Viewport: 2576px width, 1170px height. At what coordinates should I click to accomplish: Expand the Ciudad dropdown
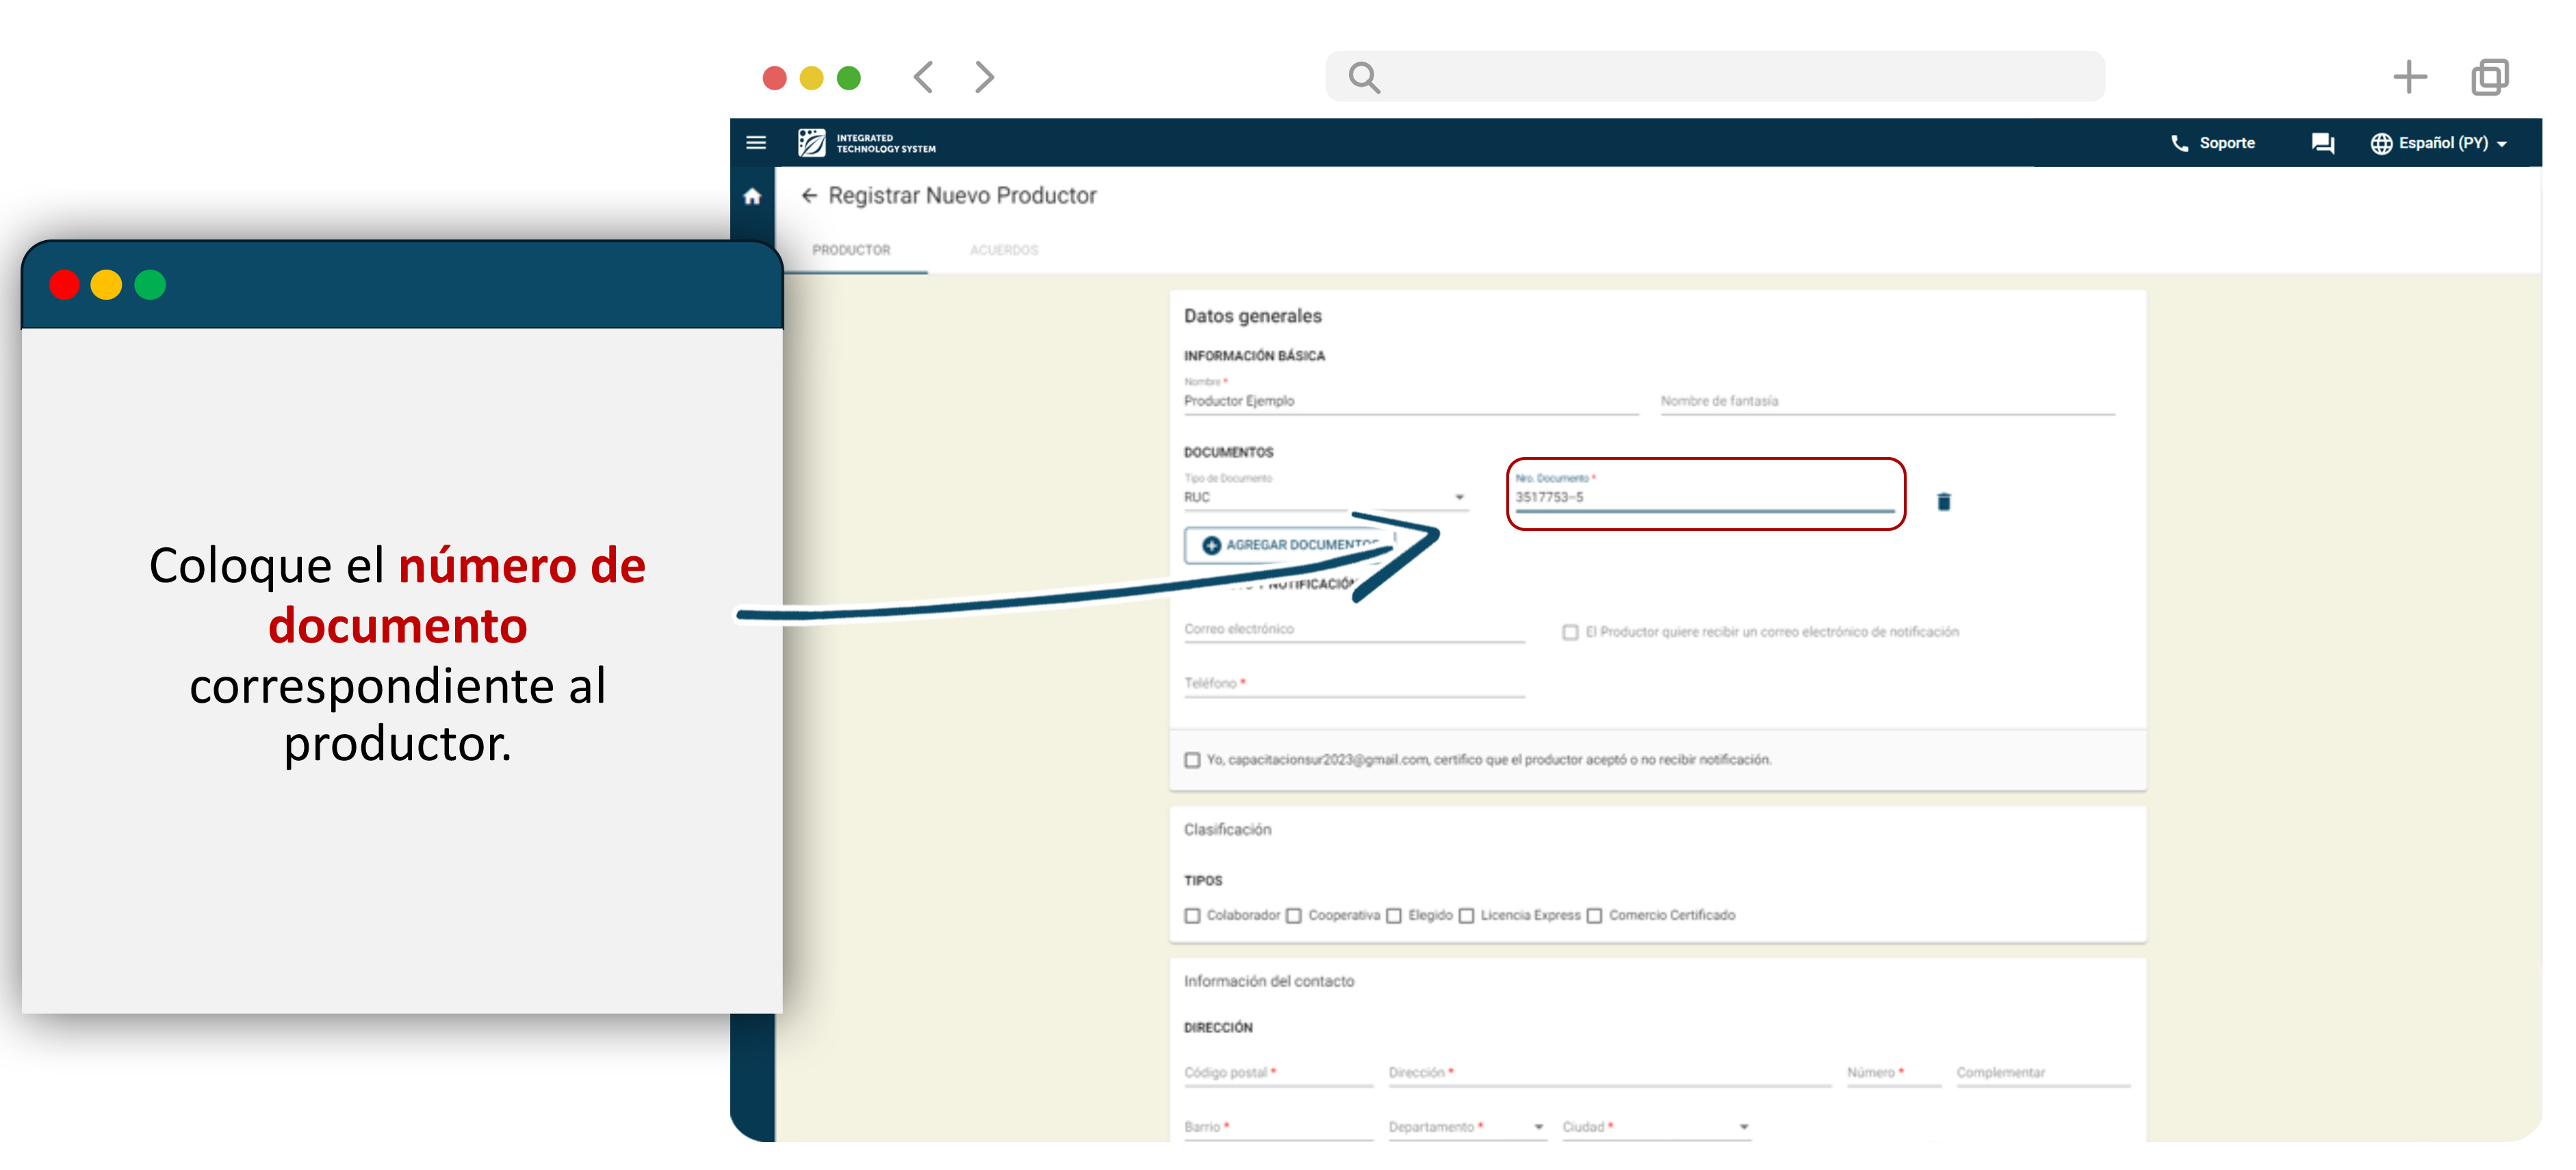point(1743,1127)
